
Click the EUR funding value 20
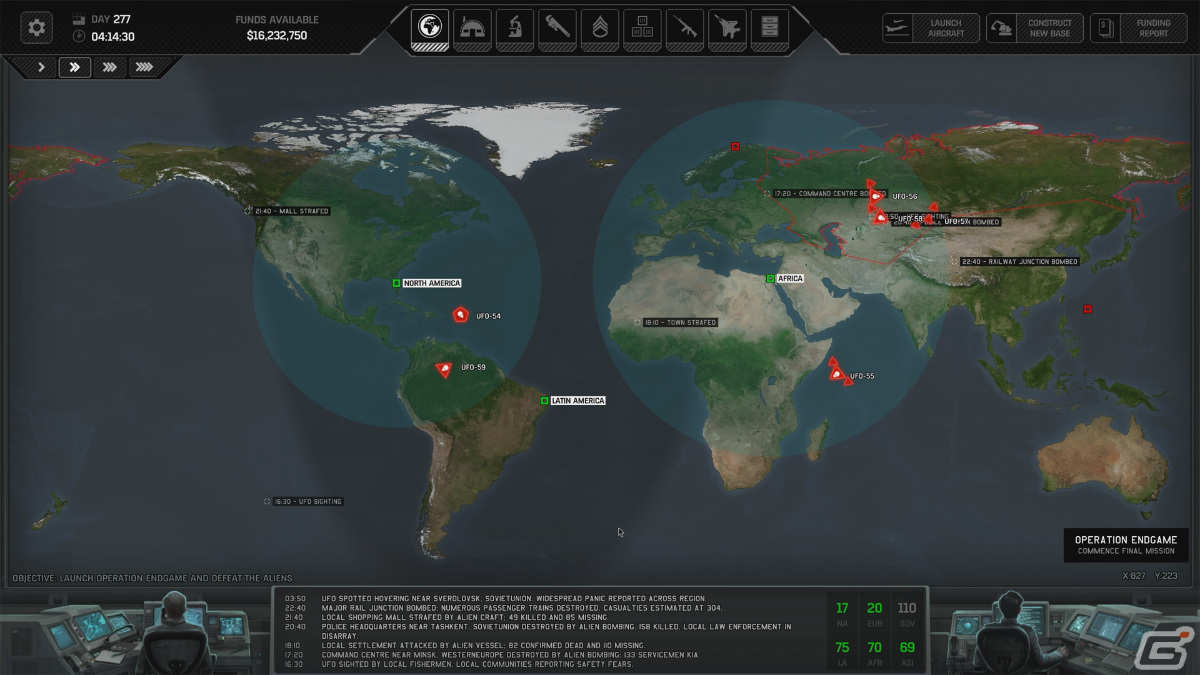click(x=874, y=609)
